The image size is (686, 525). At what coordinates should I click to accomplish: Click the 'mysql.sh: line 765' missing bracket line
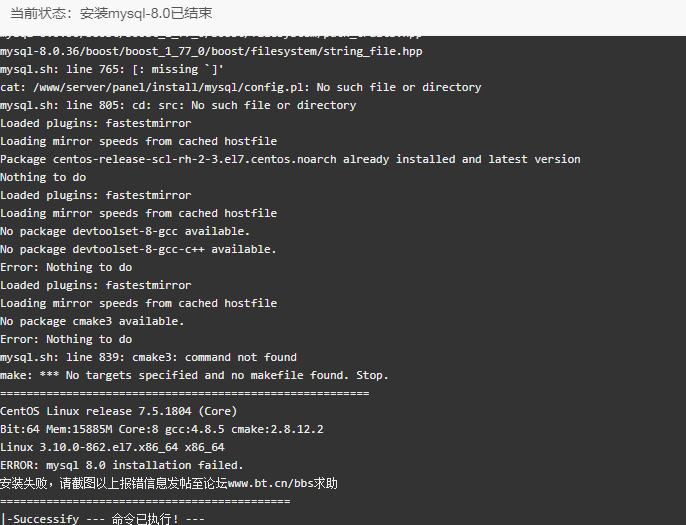click(x=112, y=70)
